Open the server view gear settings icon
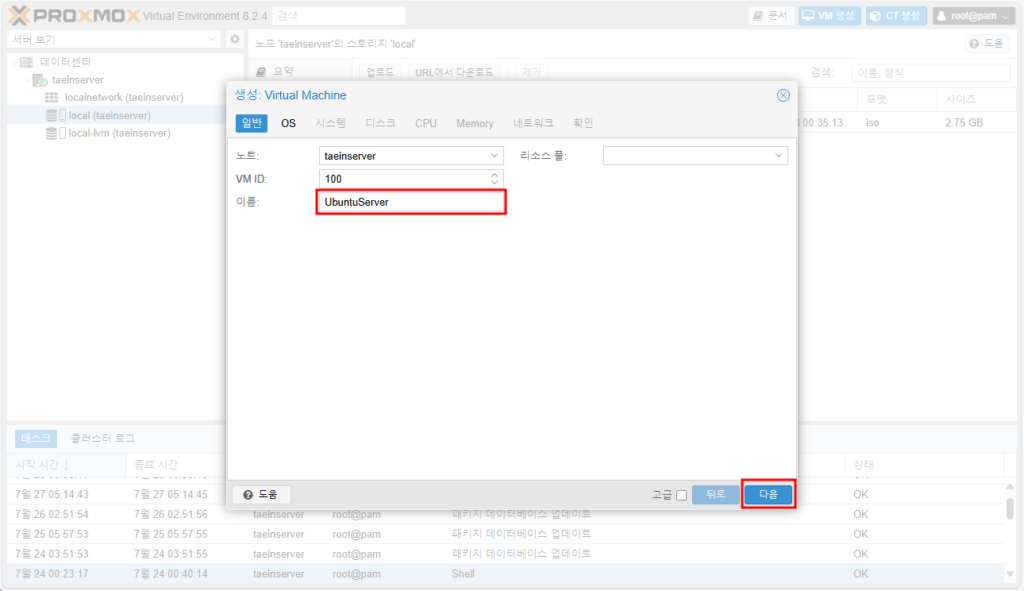Screen dimensions: 1024x591 coord(234,39)
